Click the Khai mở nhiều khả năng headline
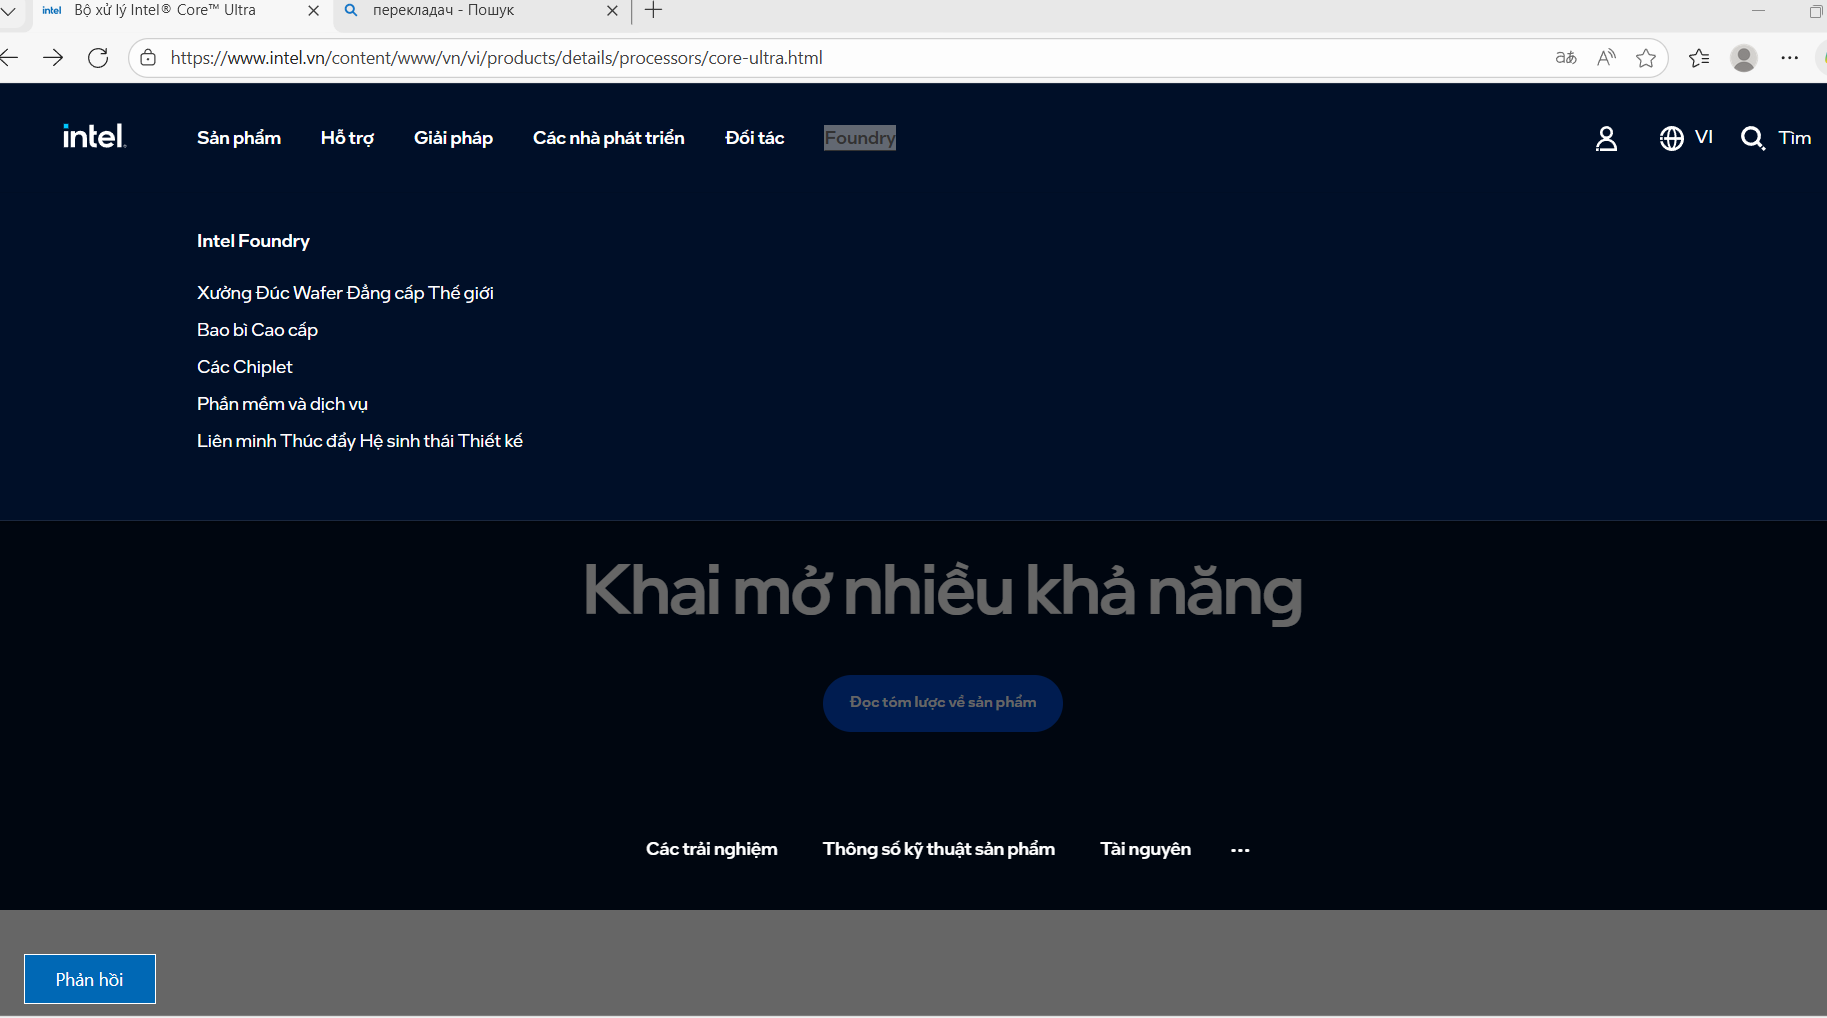 click(x=943, y=591)
